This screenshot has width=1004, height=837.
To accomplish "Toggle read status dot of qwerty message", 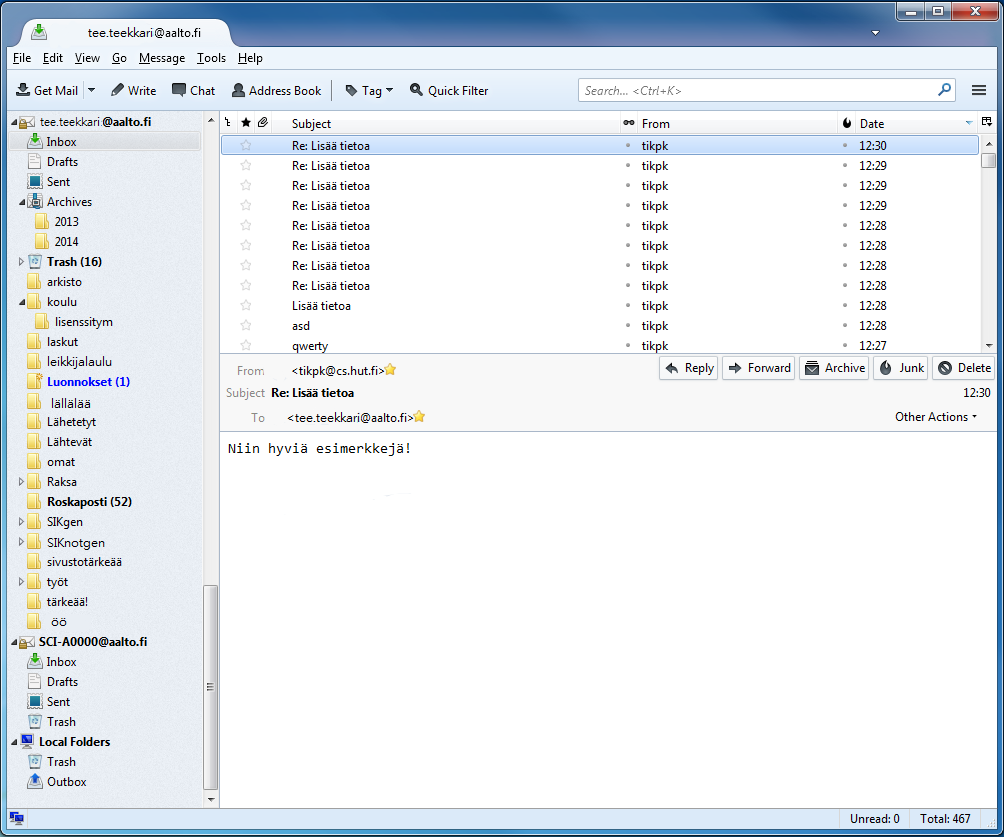I will pyautogui.click(x=628, y=345).
